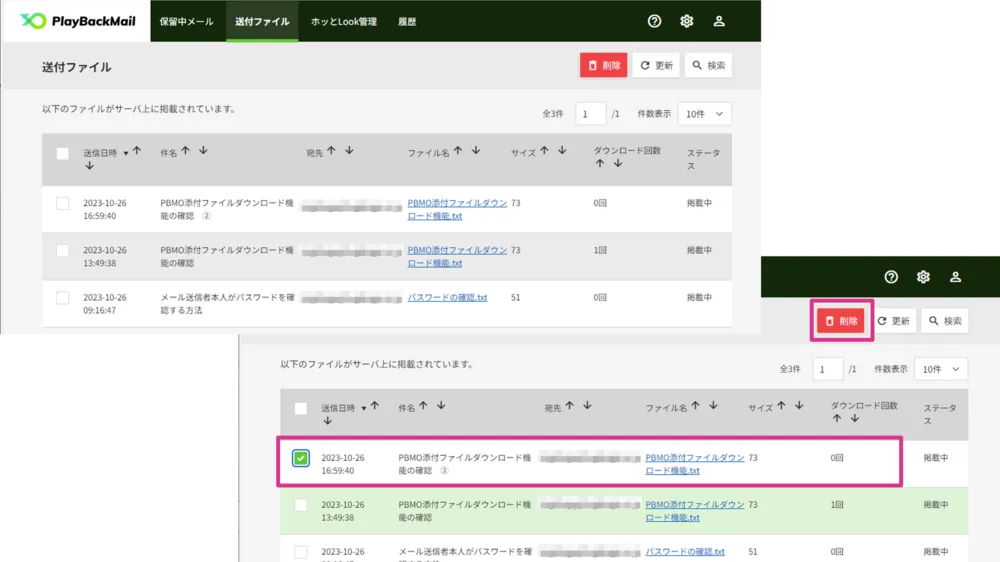Image resolution: width=1000 pixels, height=562 pixels.
Task: Open settings gear in the lower screenshot header
Action: click(x=923, y=277)
